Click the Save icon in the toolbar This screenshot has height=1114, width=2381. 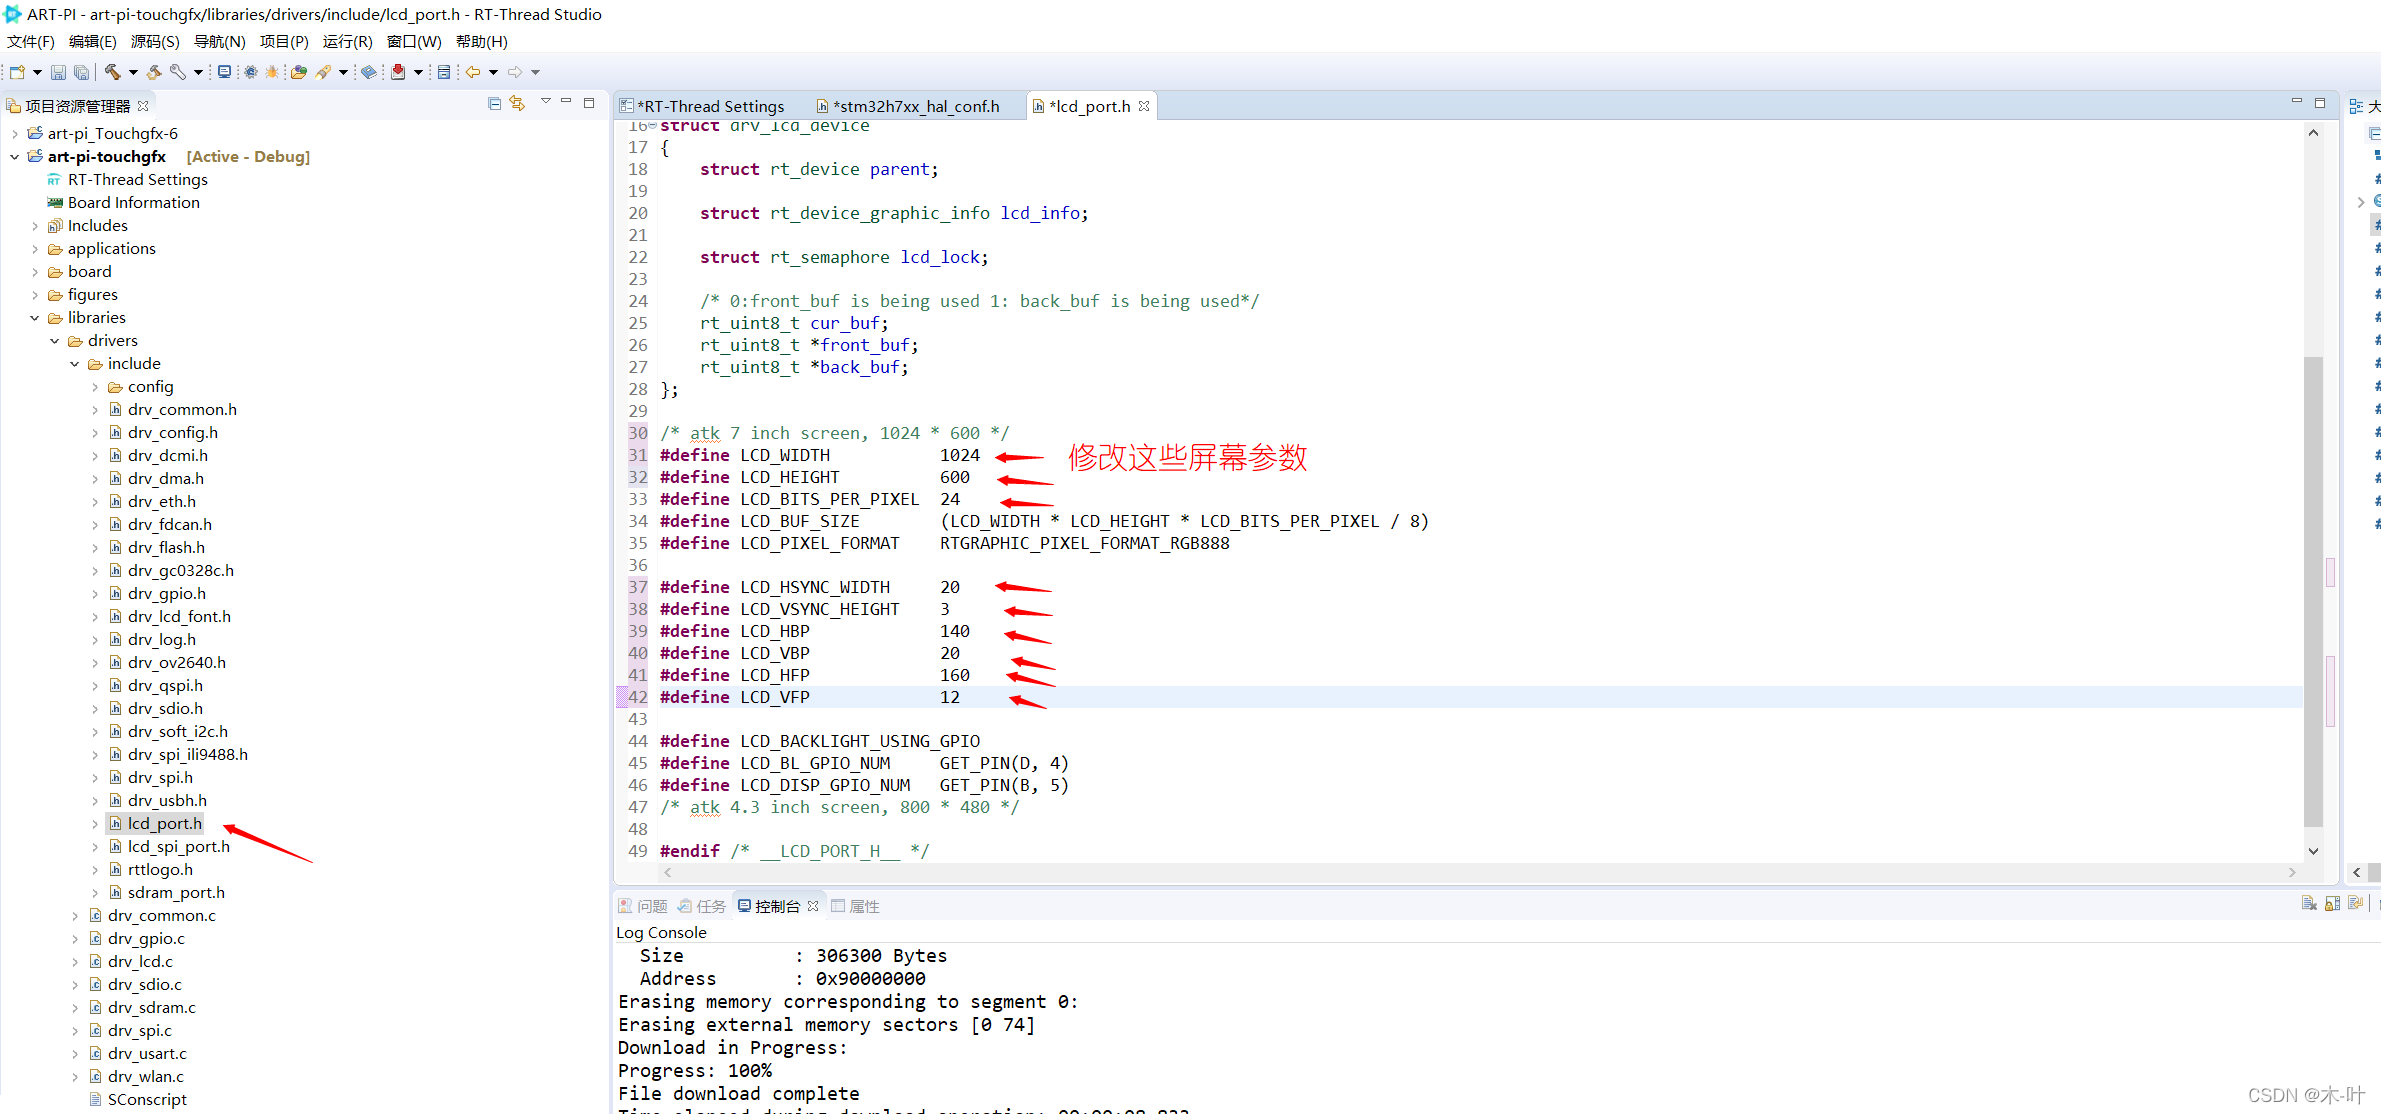[58, 72]
